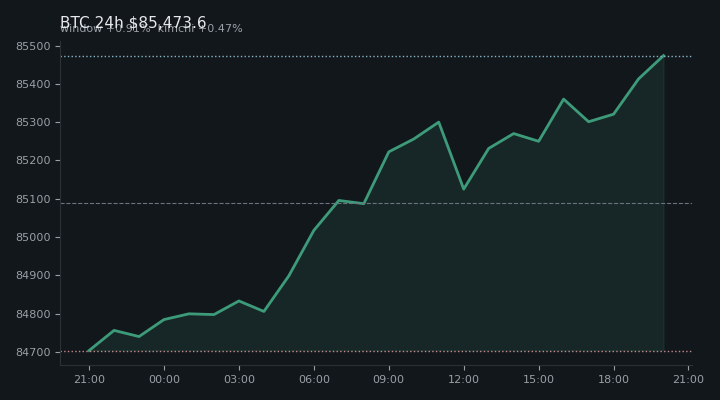
Task: Click the 85400 y-axis label
Action: 33,85
